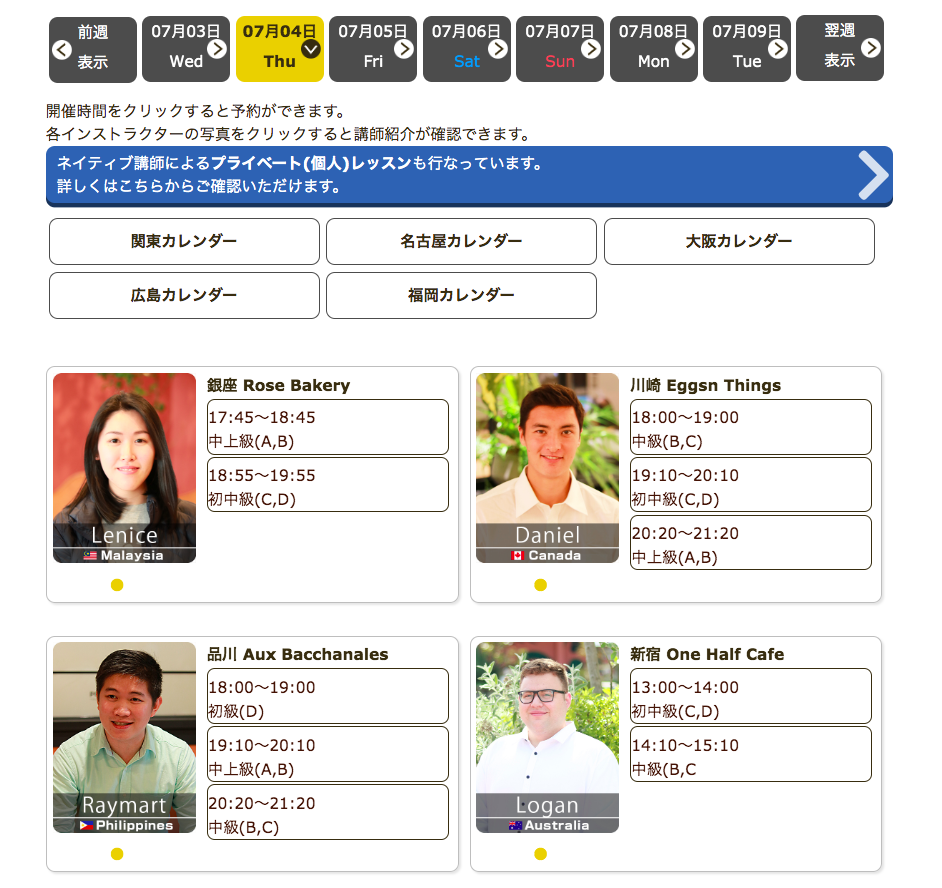Click the large arrow on blue private lesson banner
The image size is (942, 888).
pyautogui.click(x=873, y=176)
